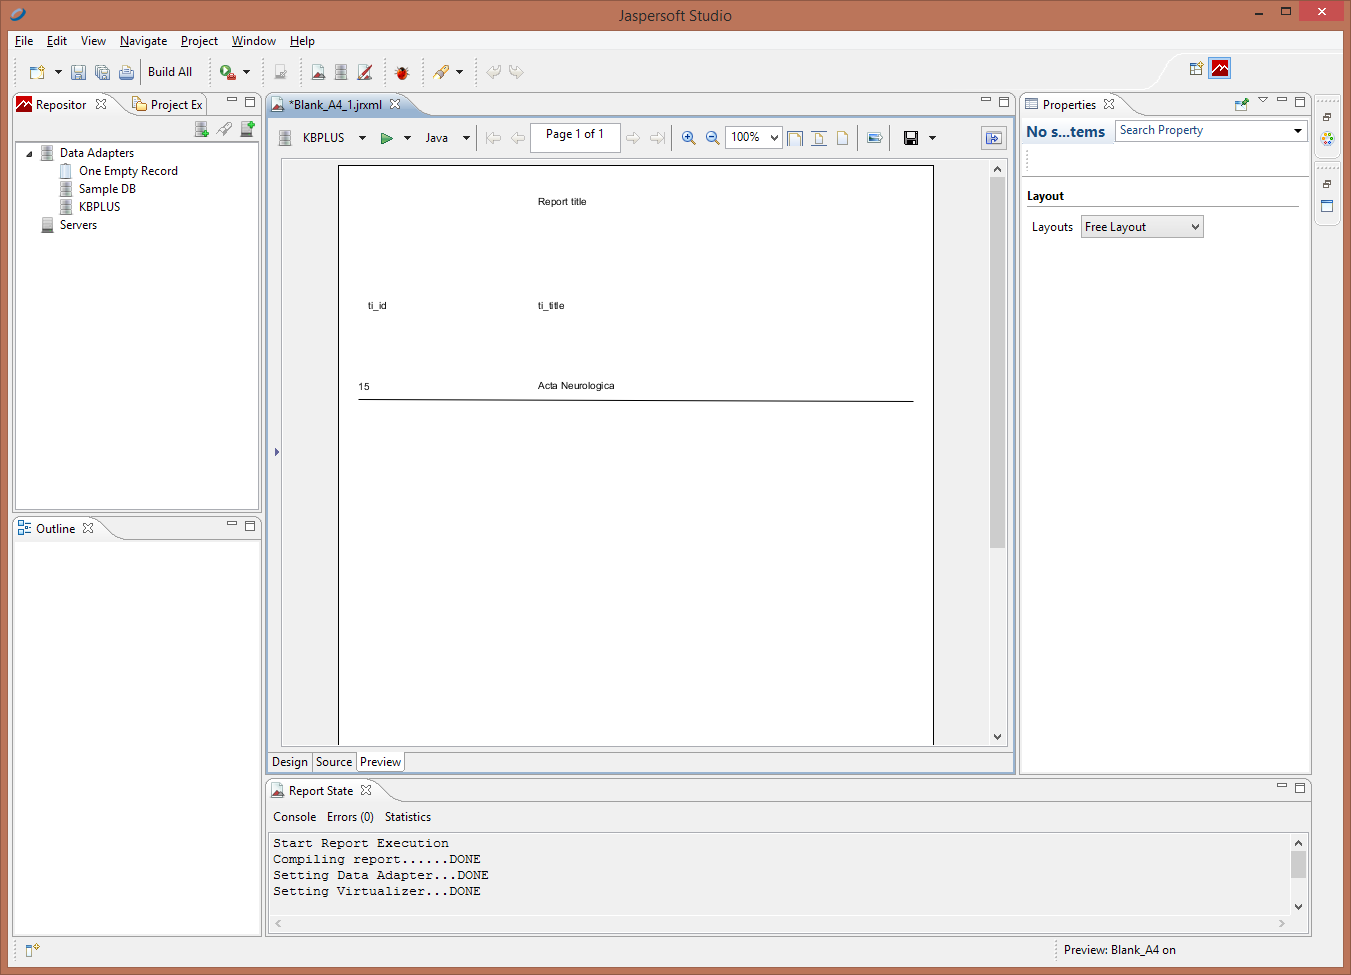
Task: Open the Navigate menu
Action: coord(143,41)
